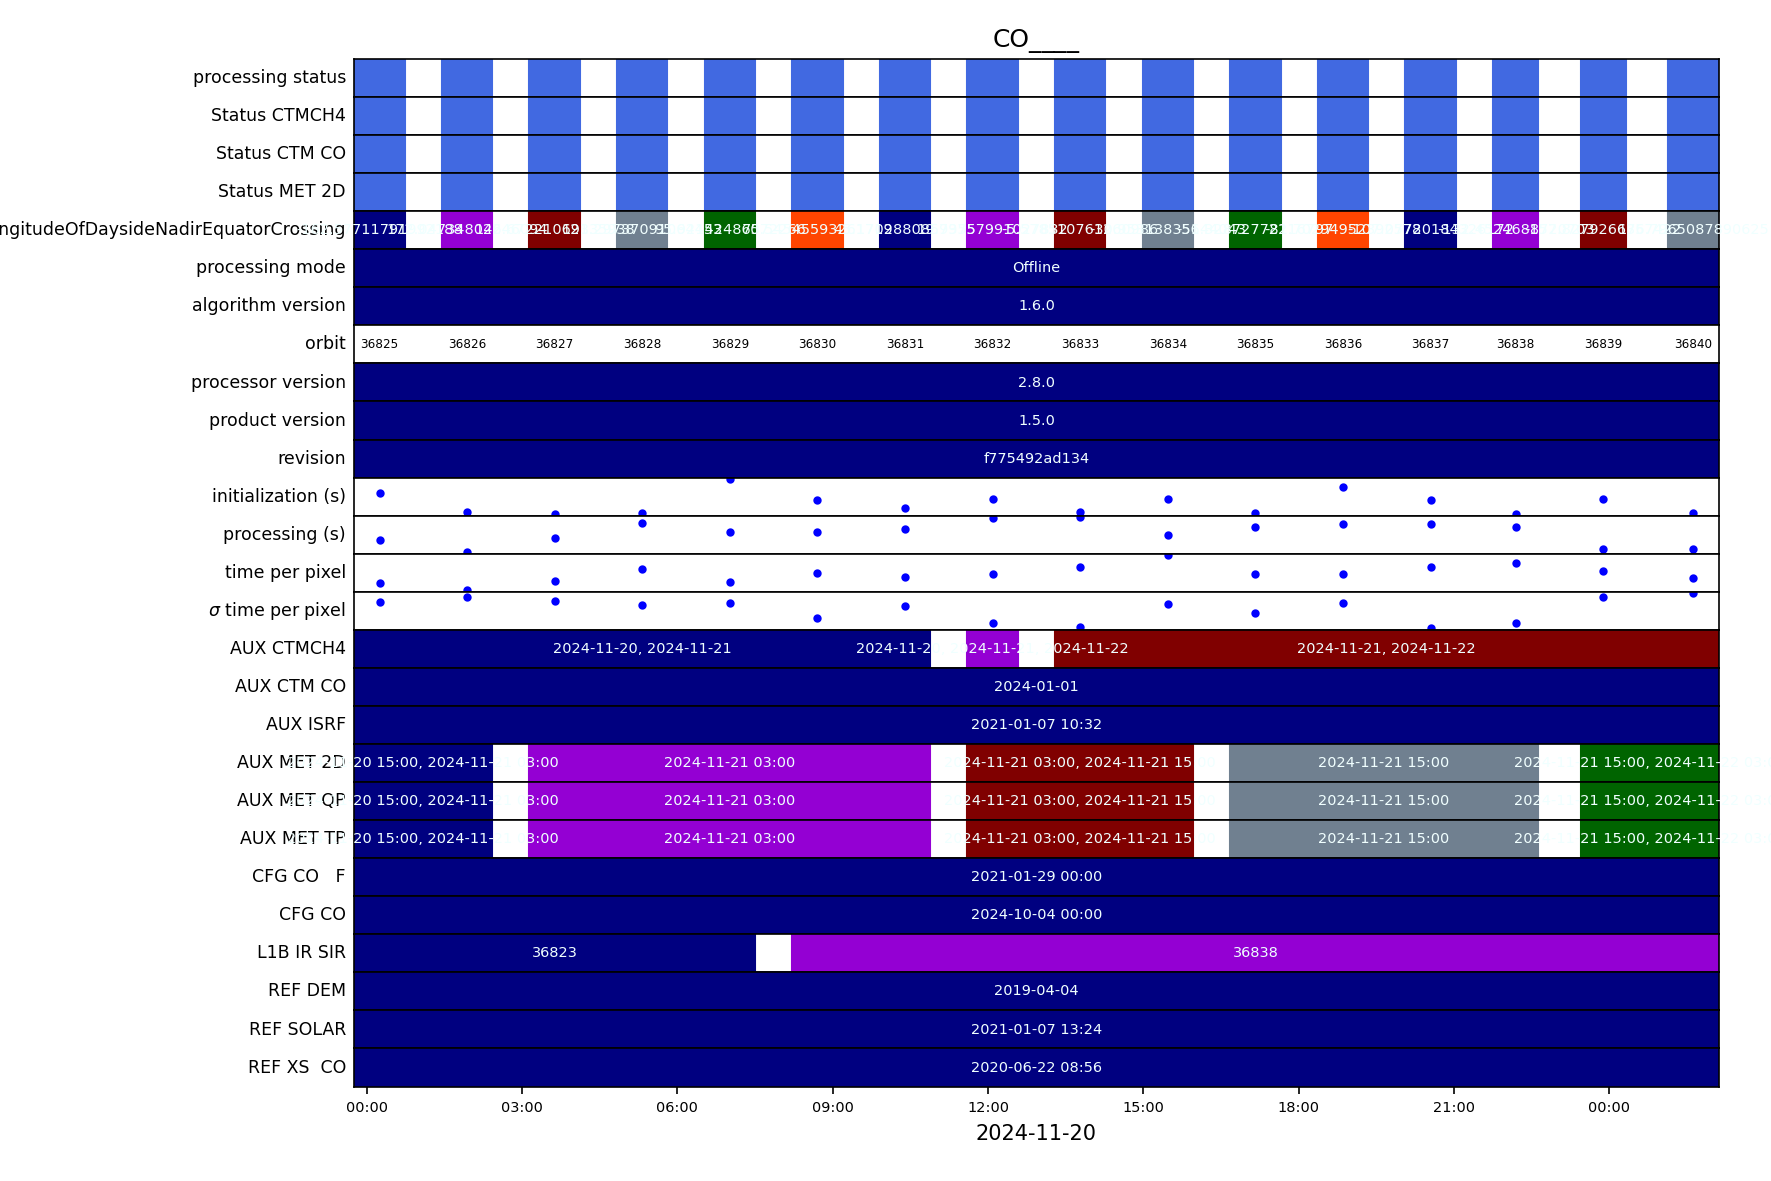Click dark red 2024-11-21, 2024-11-22 segment in AUX CTMCH4
The height and width of the screenshot is (1181, 1771).
pyautogui.click(x=1385, y=649)
